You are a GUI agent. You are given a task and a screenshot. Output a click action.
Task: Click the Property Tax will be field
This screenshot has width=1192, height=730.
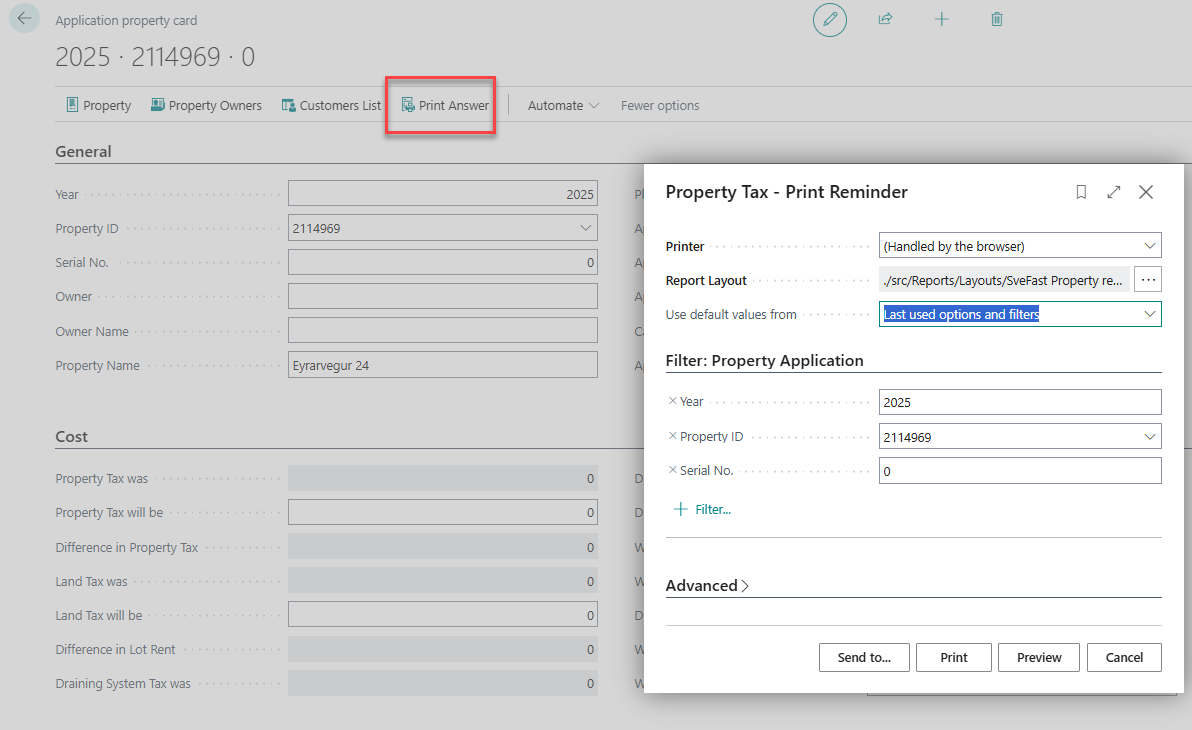click(x=442, y=513)
